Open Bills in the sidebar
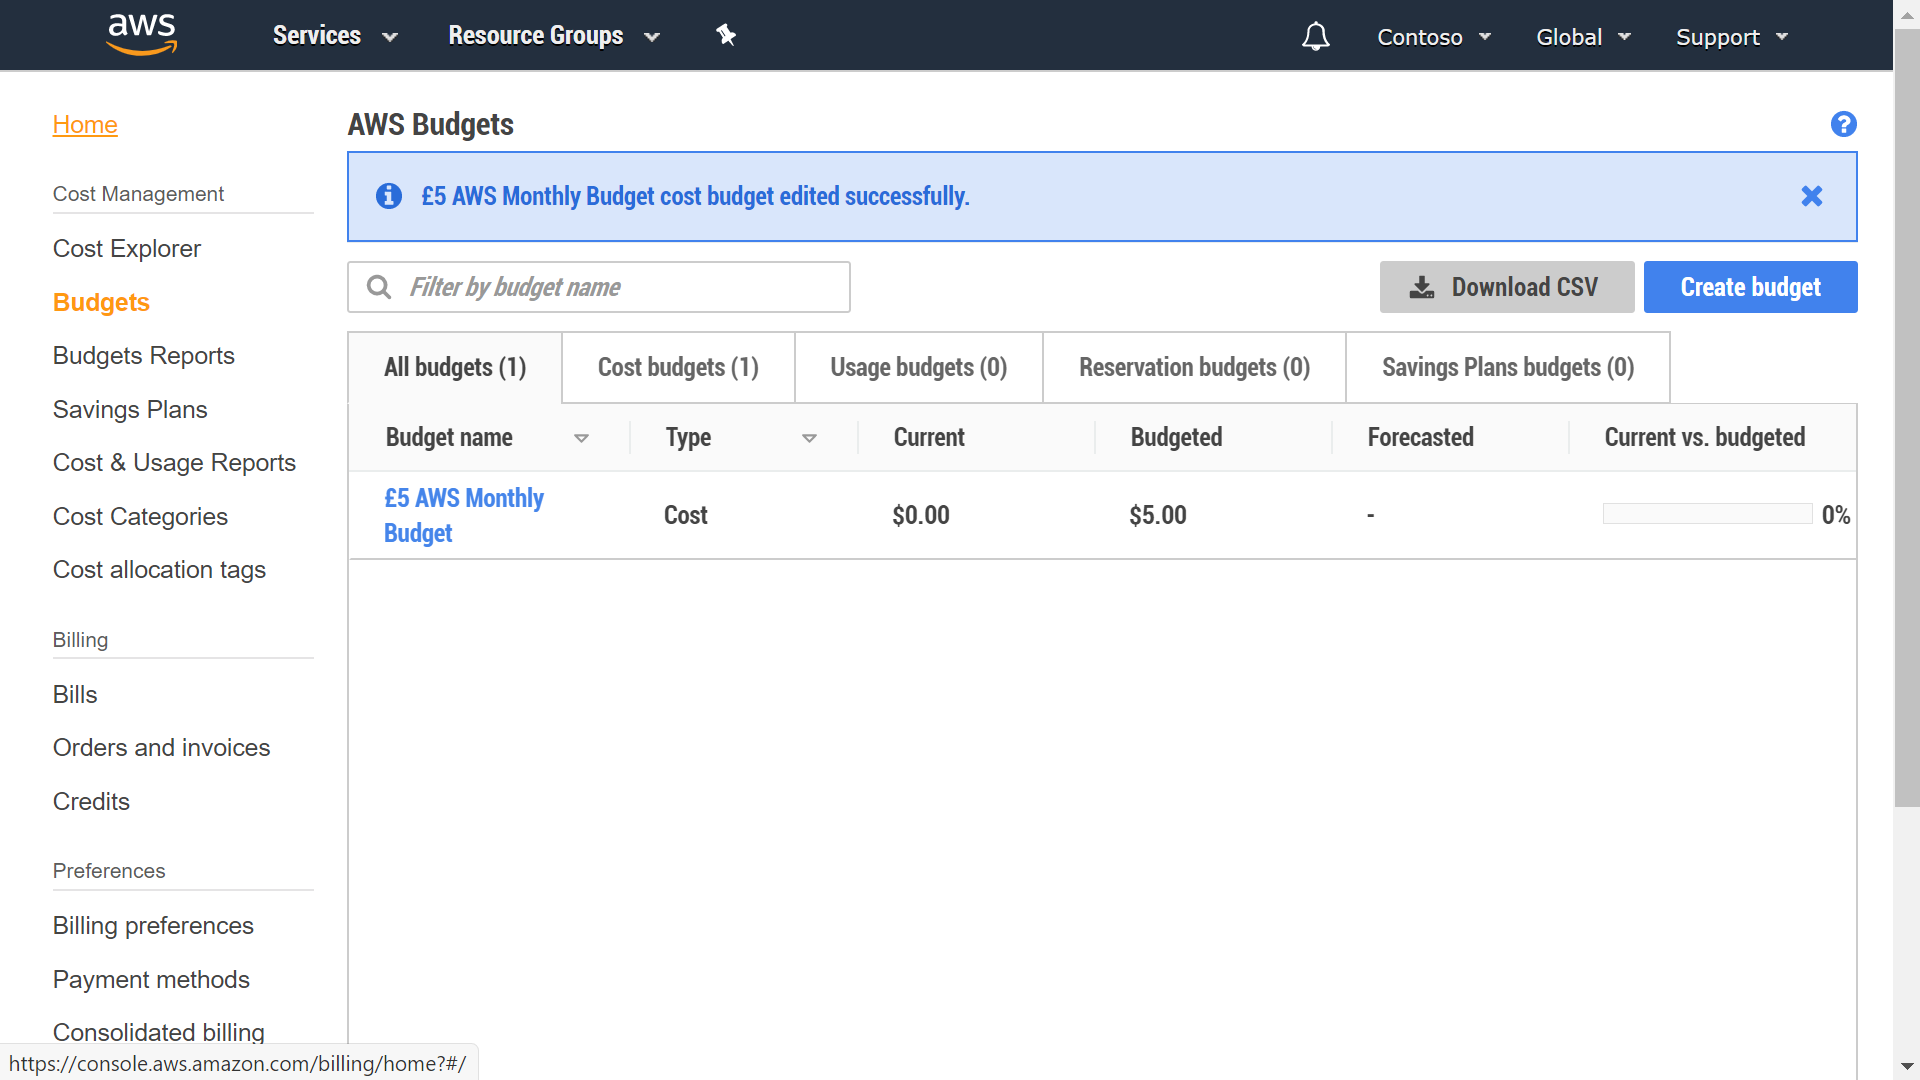Image resolution: width=1920 pixels, height=1080 pixels. pos(75,694)
